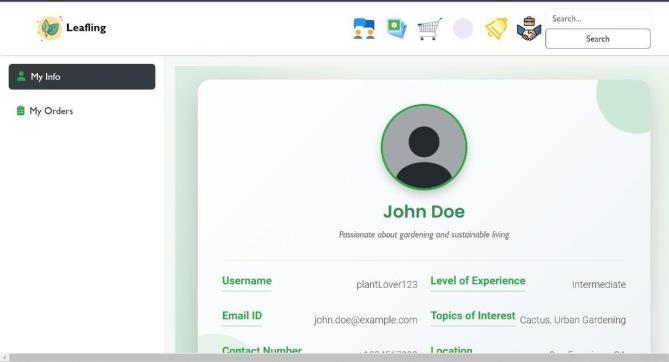Open the shopping cart icon

coord(430,29)
